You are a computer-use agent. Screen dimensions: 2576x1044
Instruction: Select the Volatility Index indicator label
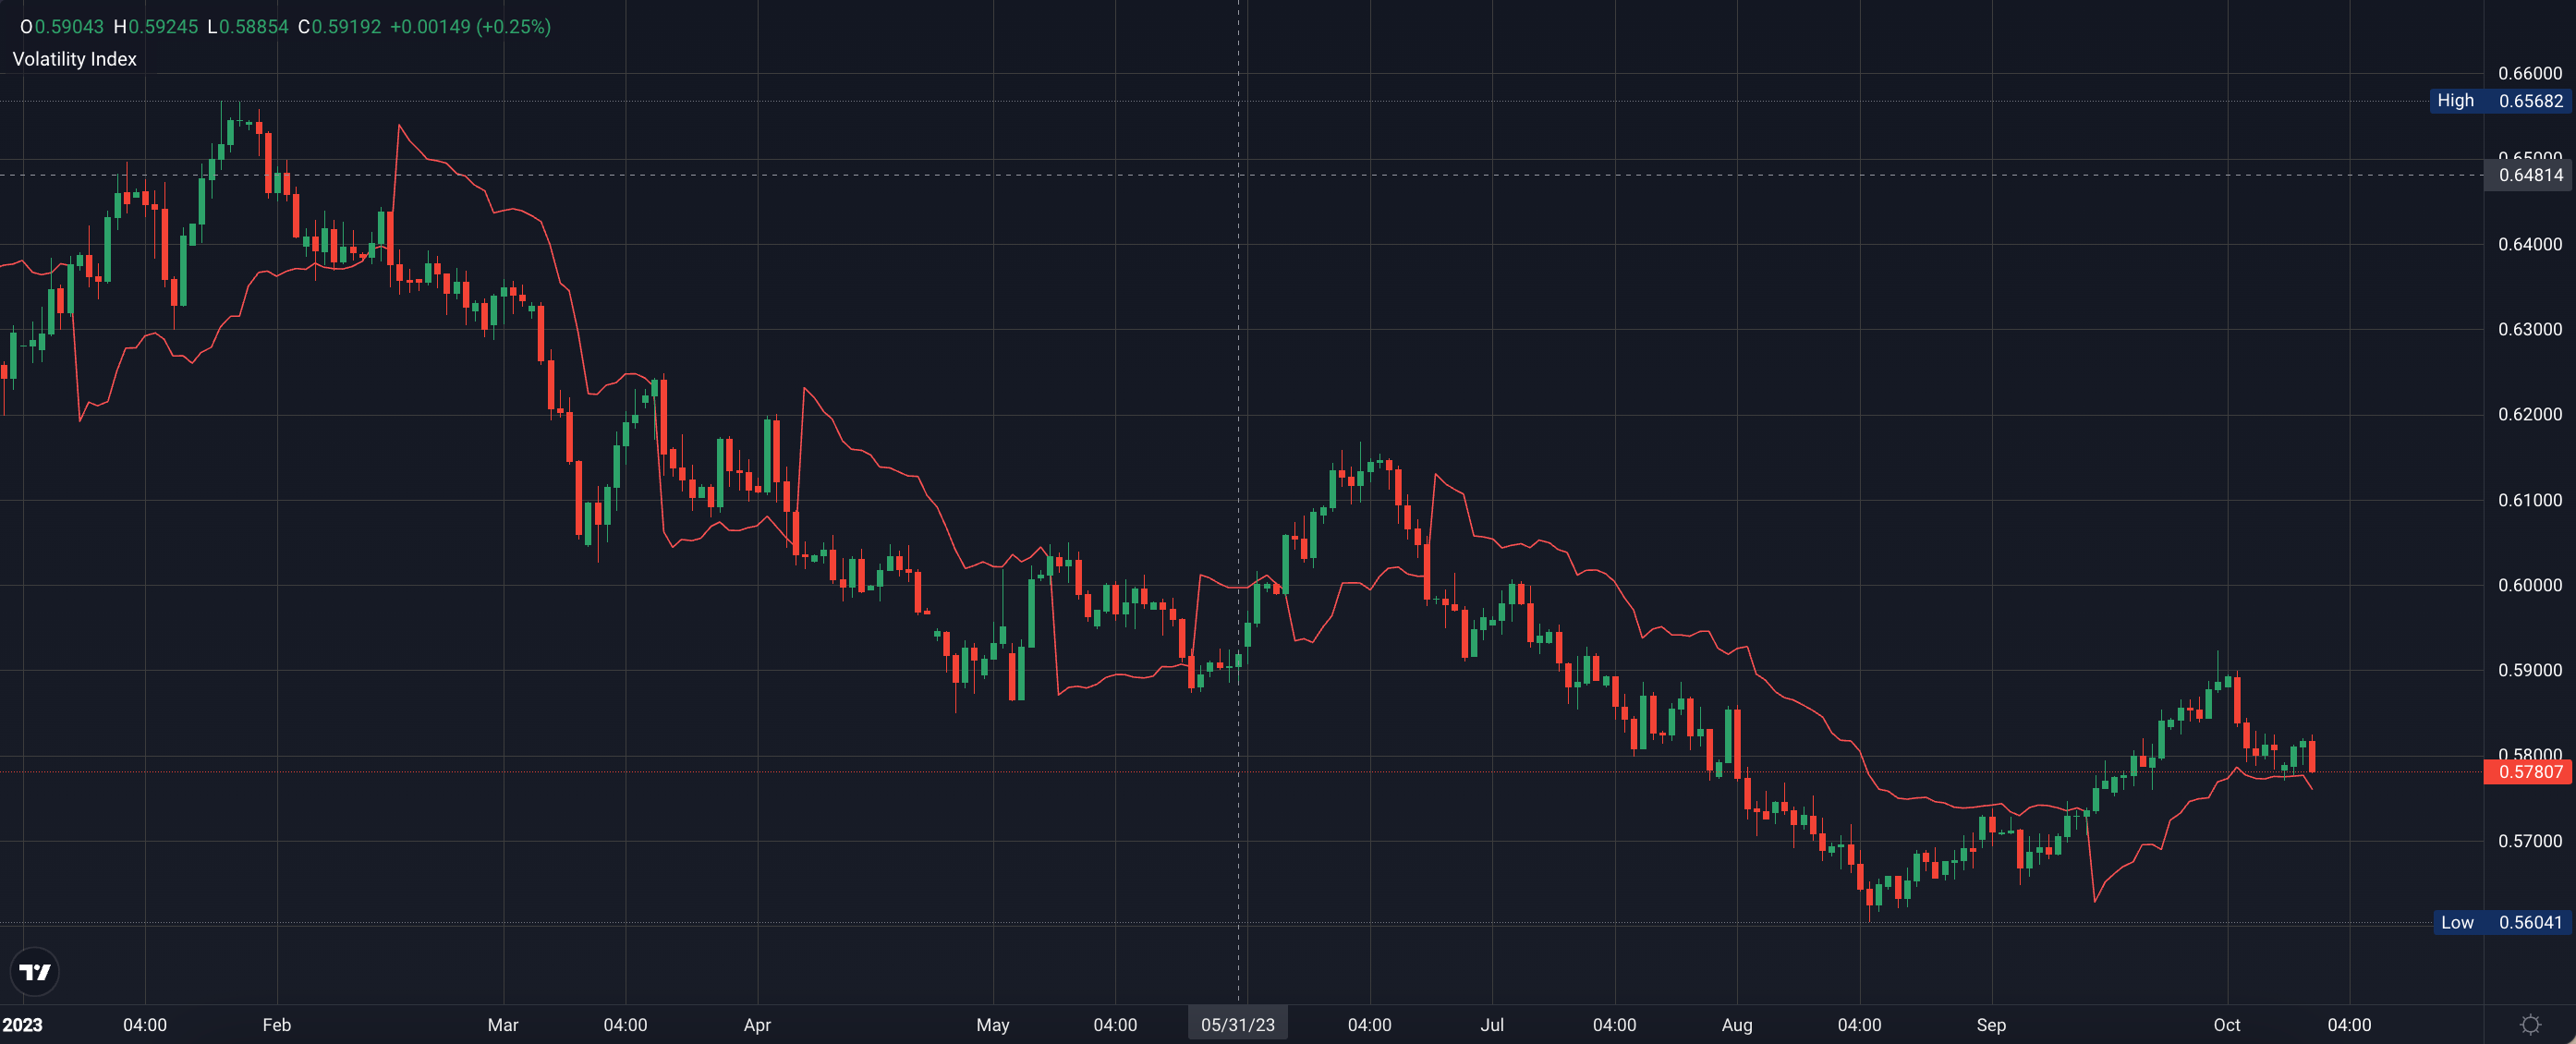(x=74, y=59)
